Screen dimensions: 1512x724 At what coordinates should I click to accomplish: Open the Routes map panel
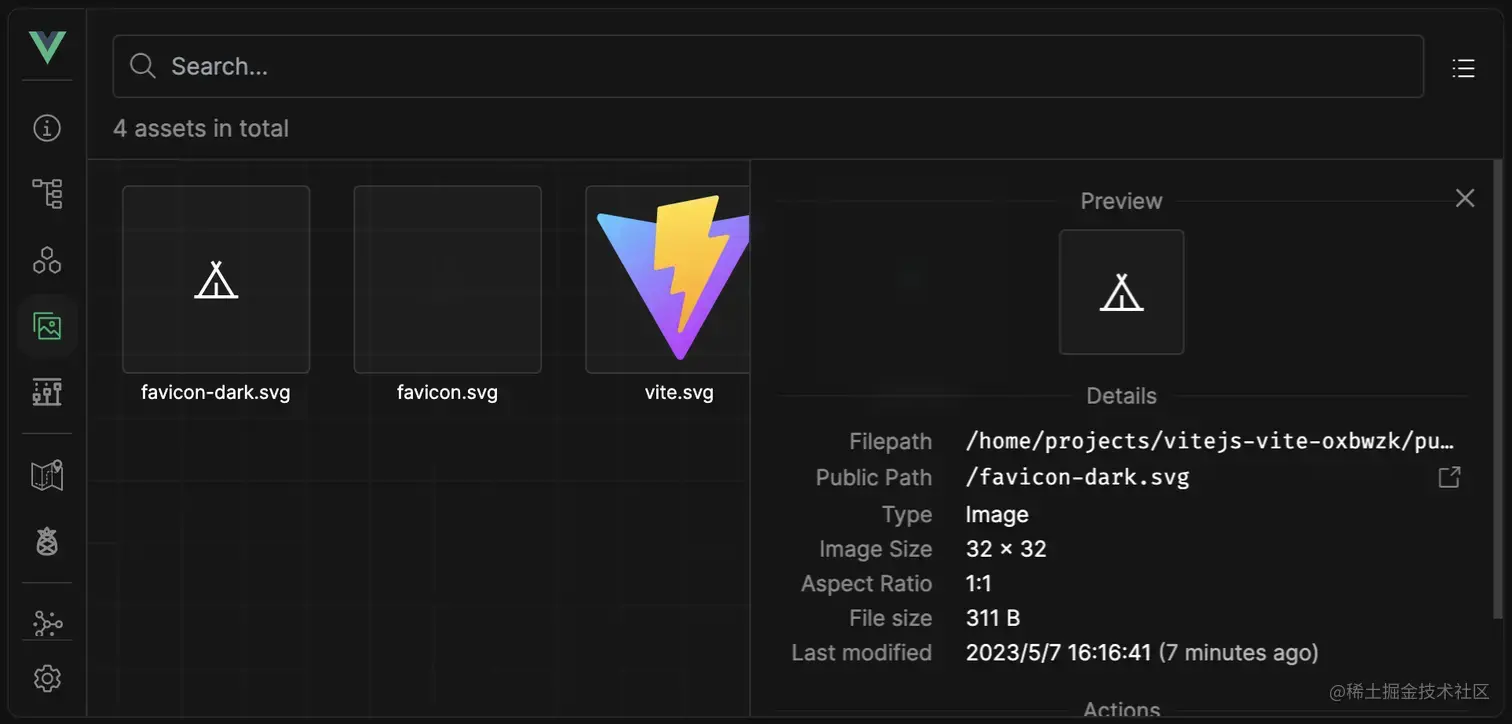coord(46,474)
